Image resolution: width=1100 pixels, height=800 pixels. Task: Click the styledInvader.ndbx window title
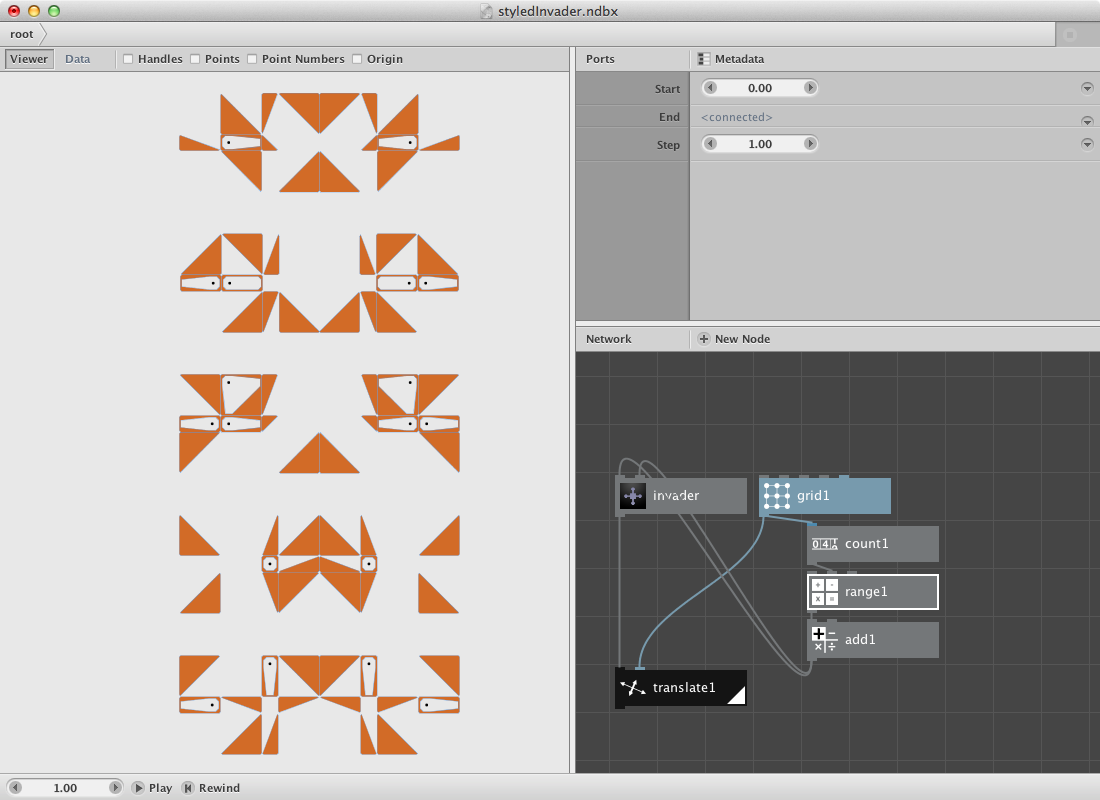[558, 11]
